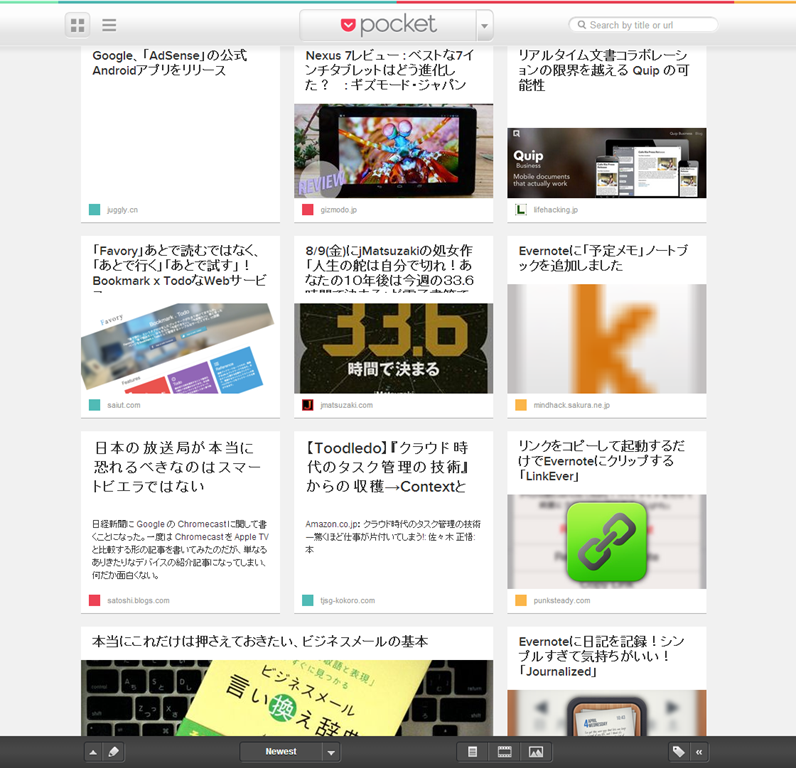Click the mindhack.sakura.ne.jp source label
The height and width of the screenshot is (768, 796).
[572, 405]
